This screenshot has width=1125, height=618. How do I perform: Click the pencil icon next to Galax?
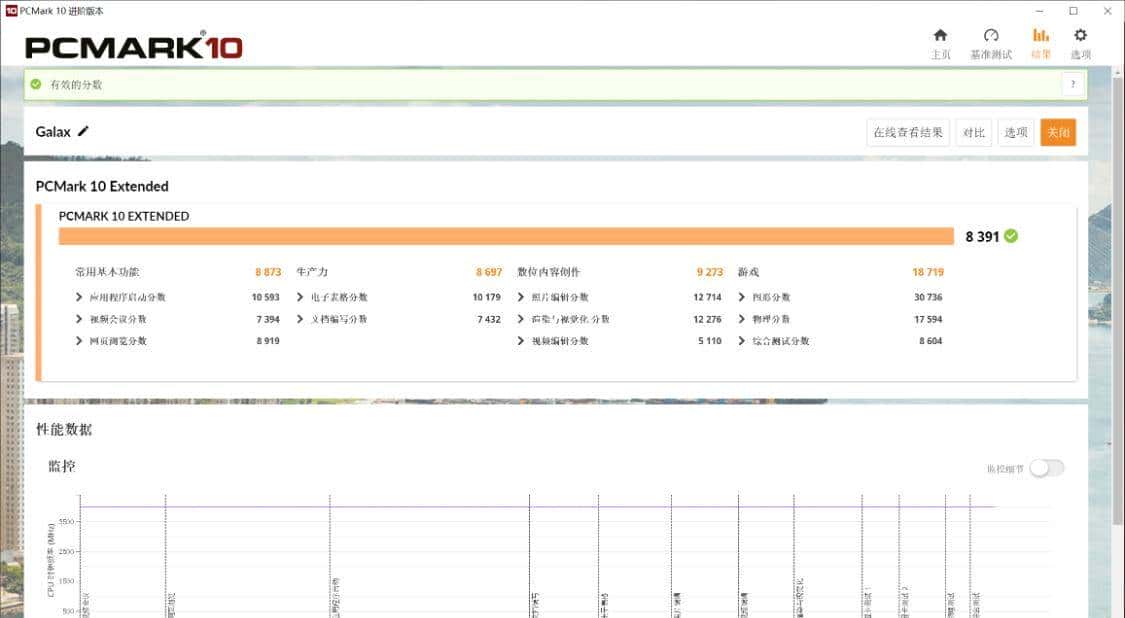coord(84,131)
